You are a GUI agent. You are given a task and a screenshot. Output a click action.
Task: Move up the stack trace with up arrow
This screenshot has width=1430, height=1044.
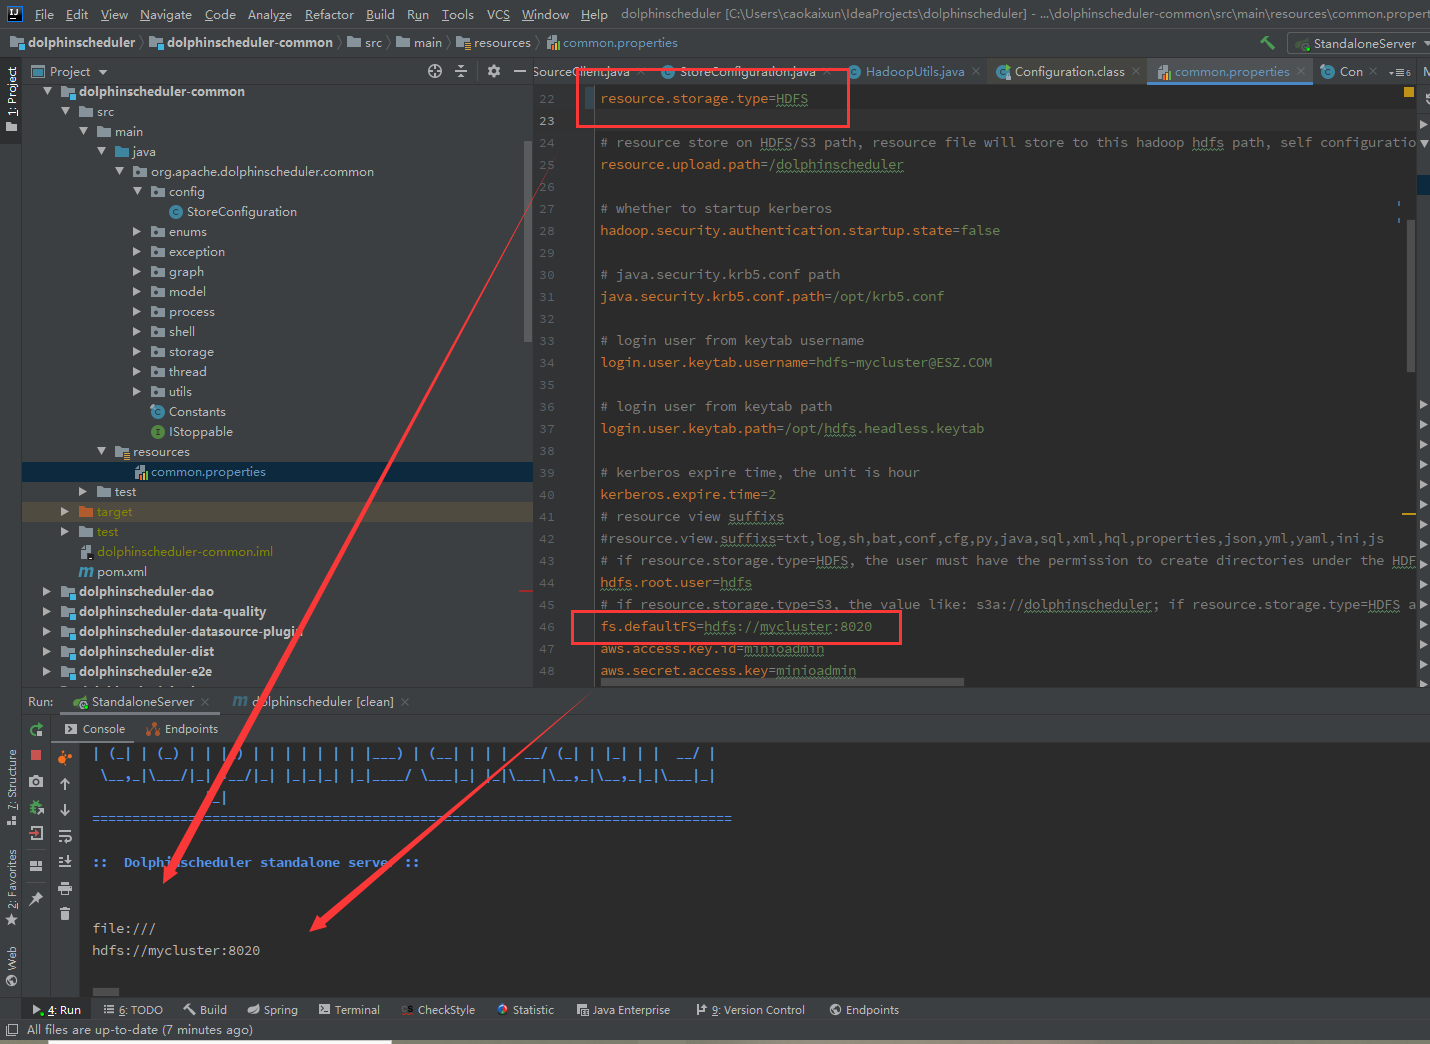65,784
